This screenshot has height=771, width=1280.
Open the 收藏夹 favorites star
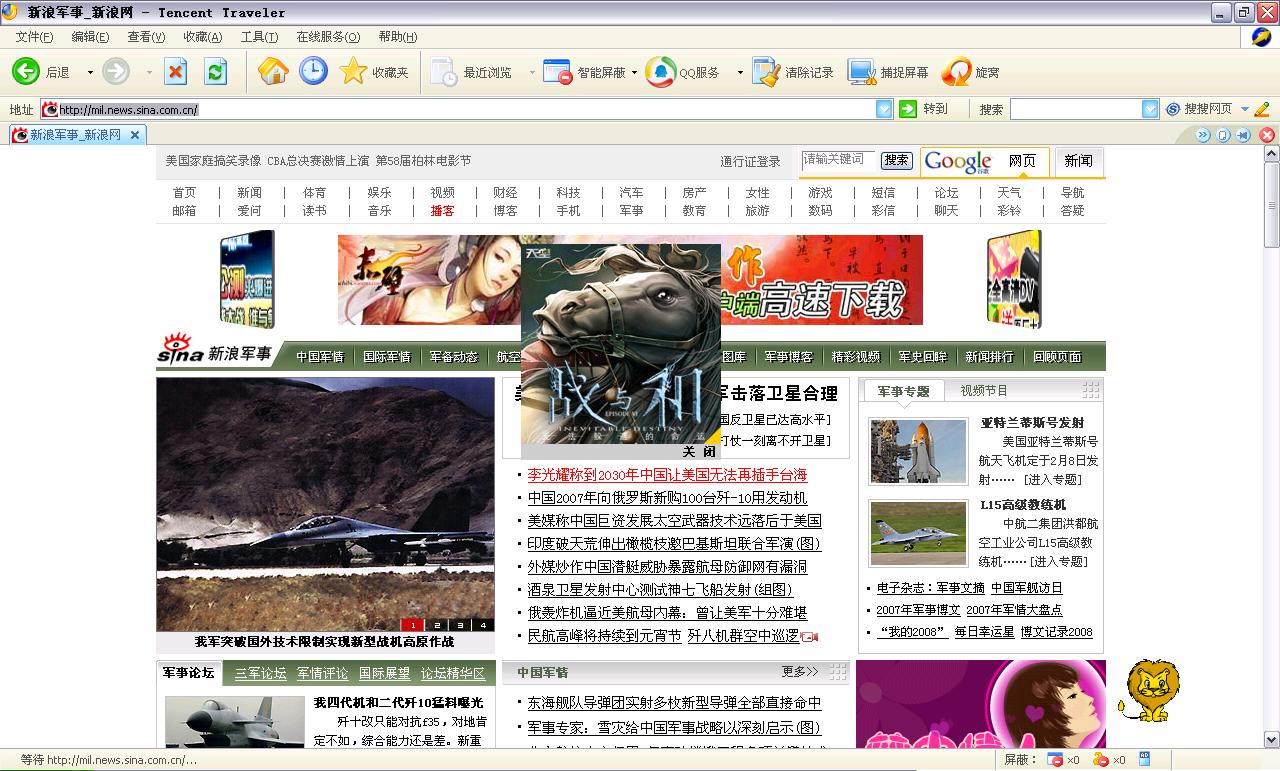coord(354,71)
